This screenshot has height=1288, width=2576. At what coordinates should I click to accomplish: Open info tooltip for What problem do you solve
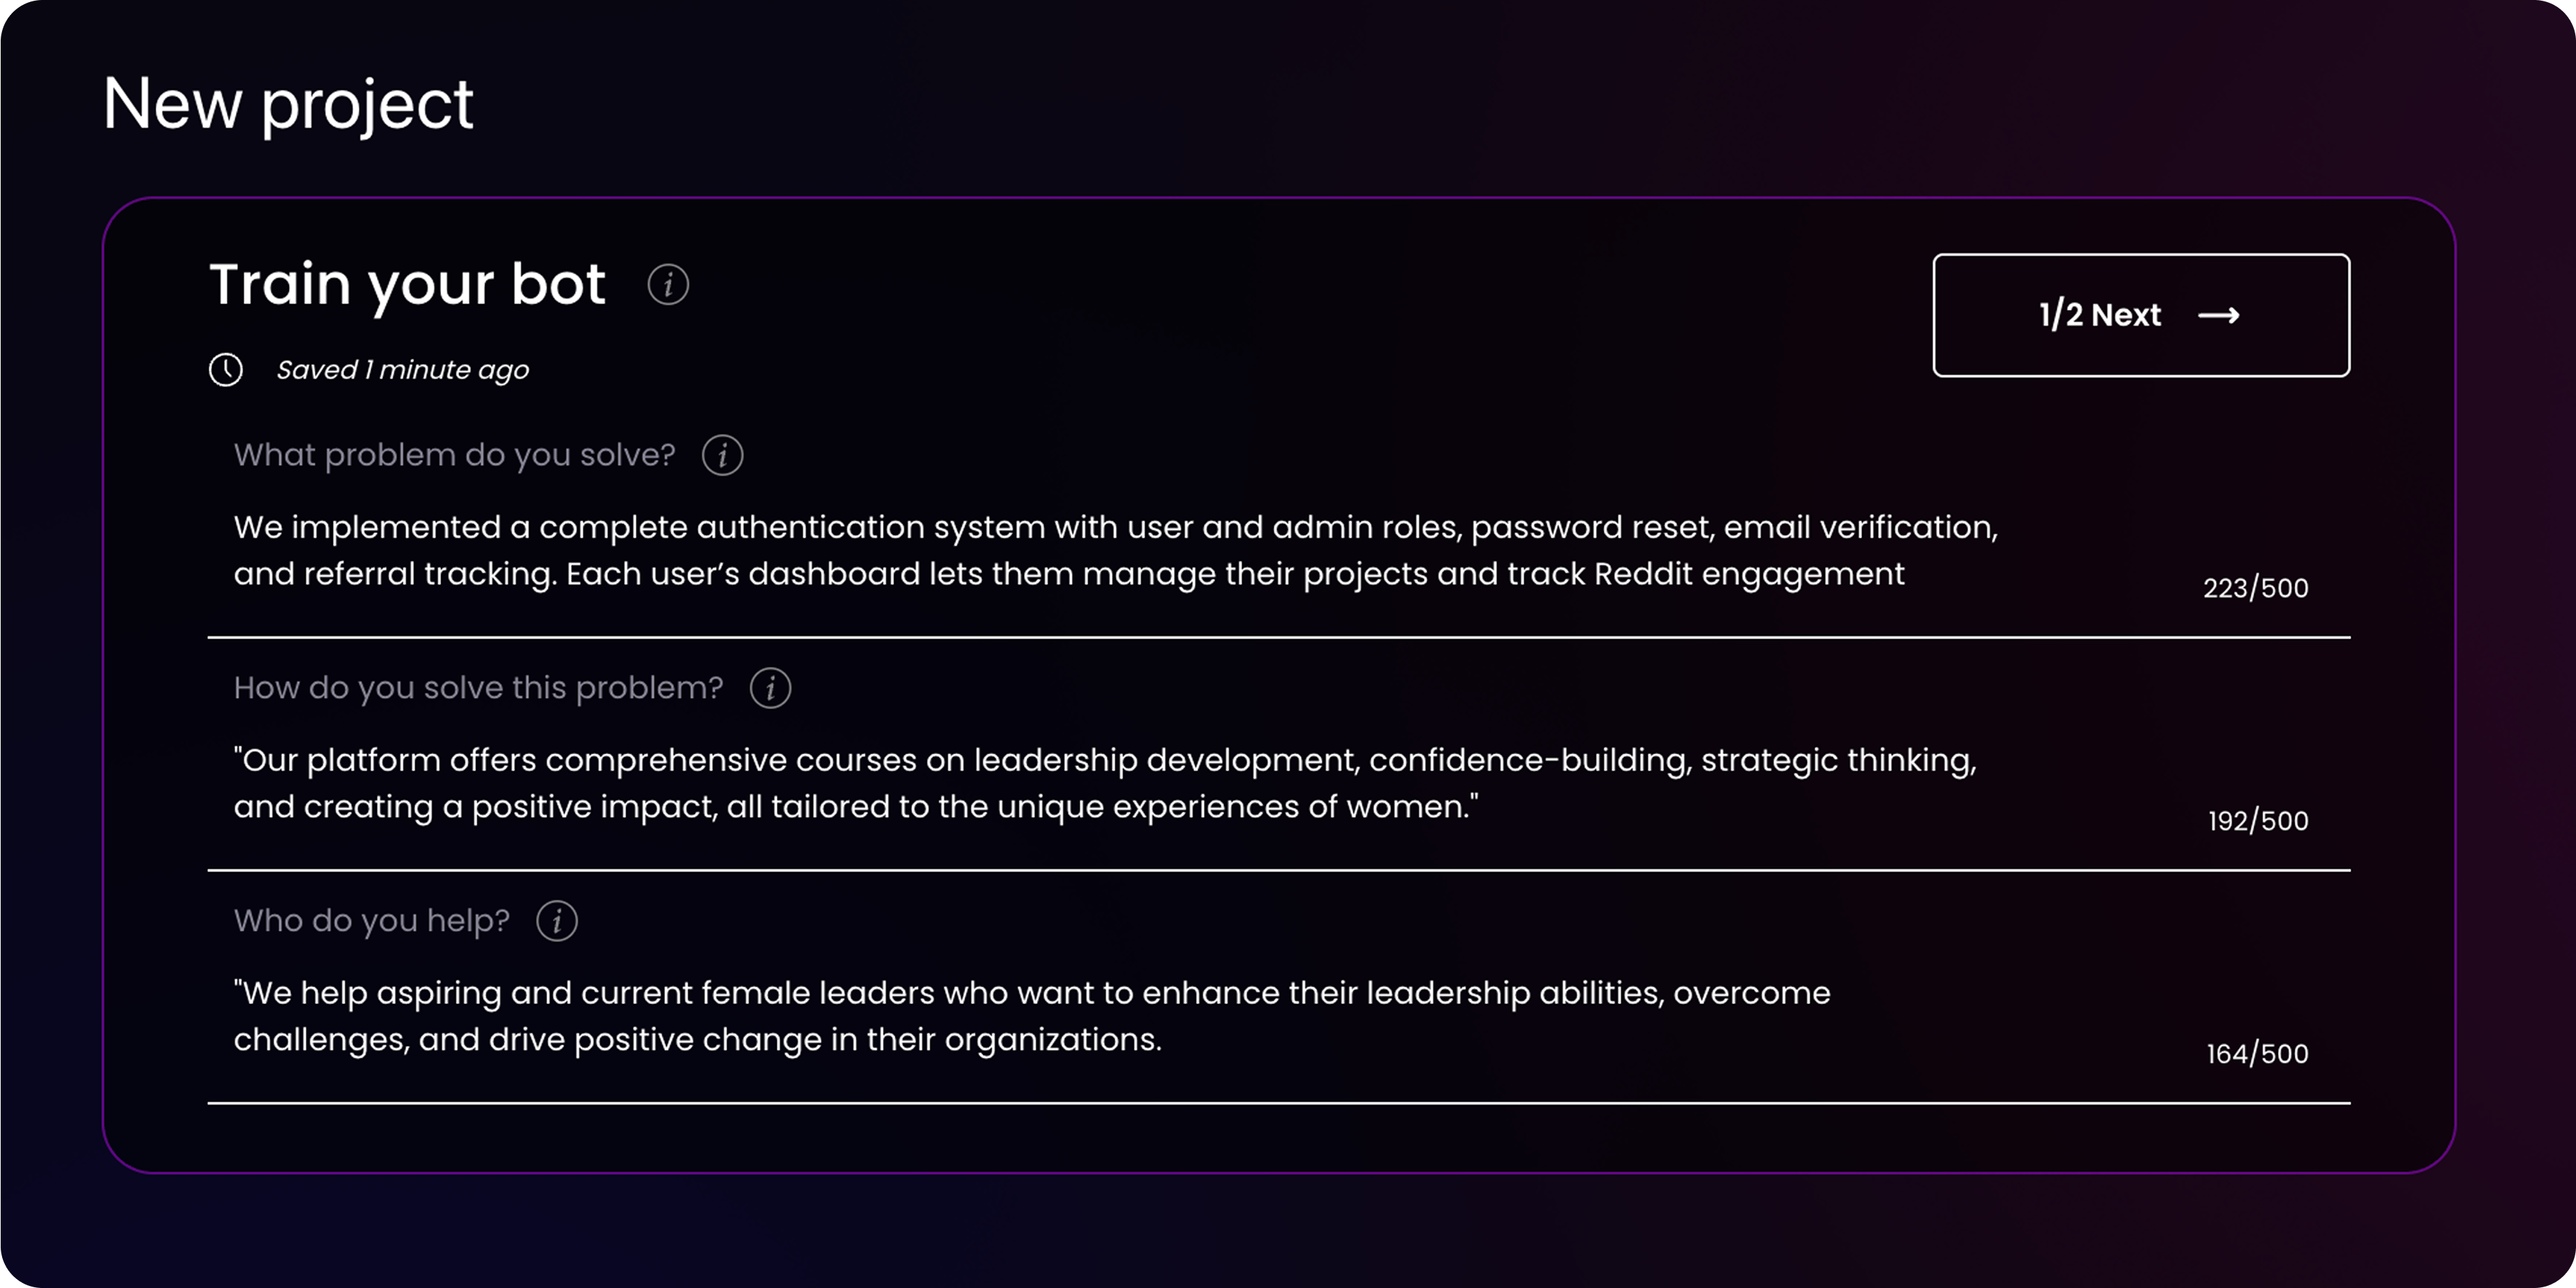pyautogui.click(x=722, y=456)
